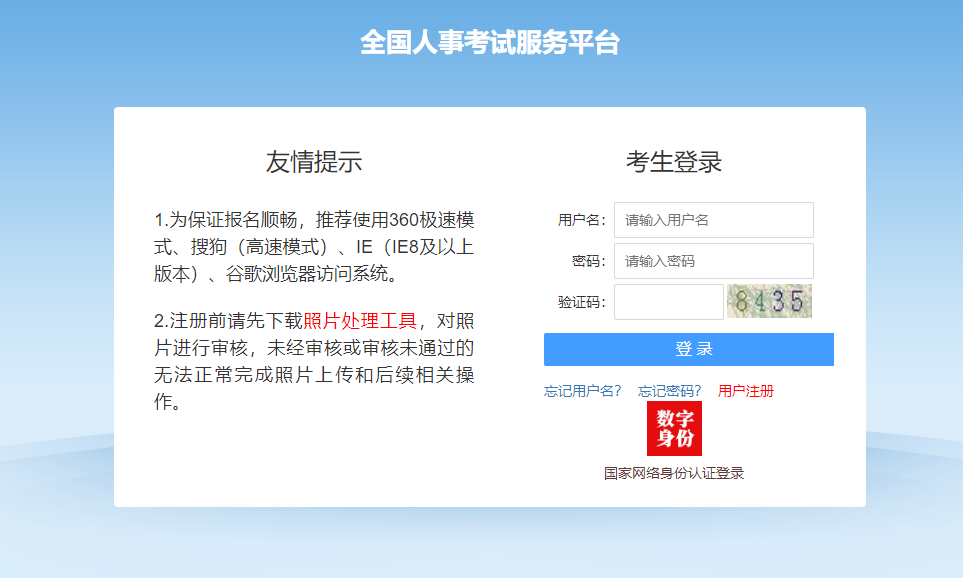Click the 请输入密码 password input field
This screenshot has height=578, width=963.
[713, 261]
